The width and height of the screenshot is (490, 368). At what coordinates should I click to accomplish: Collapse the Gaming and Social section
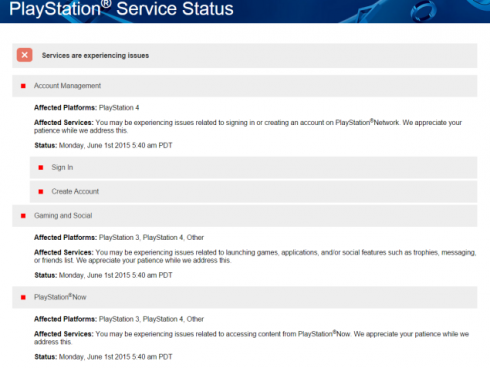tap(245, 216)
